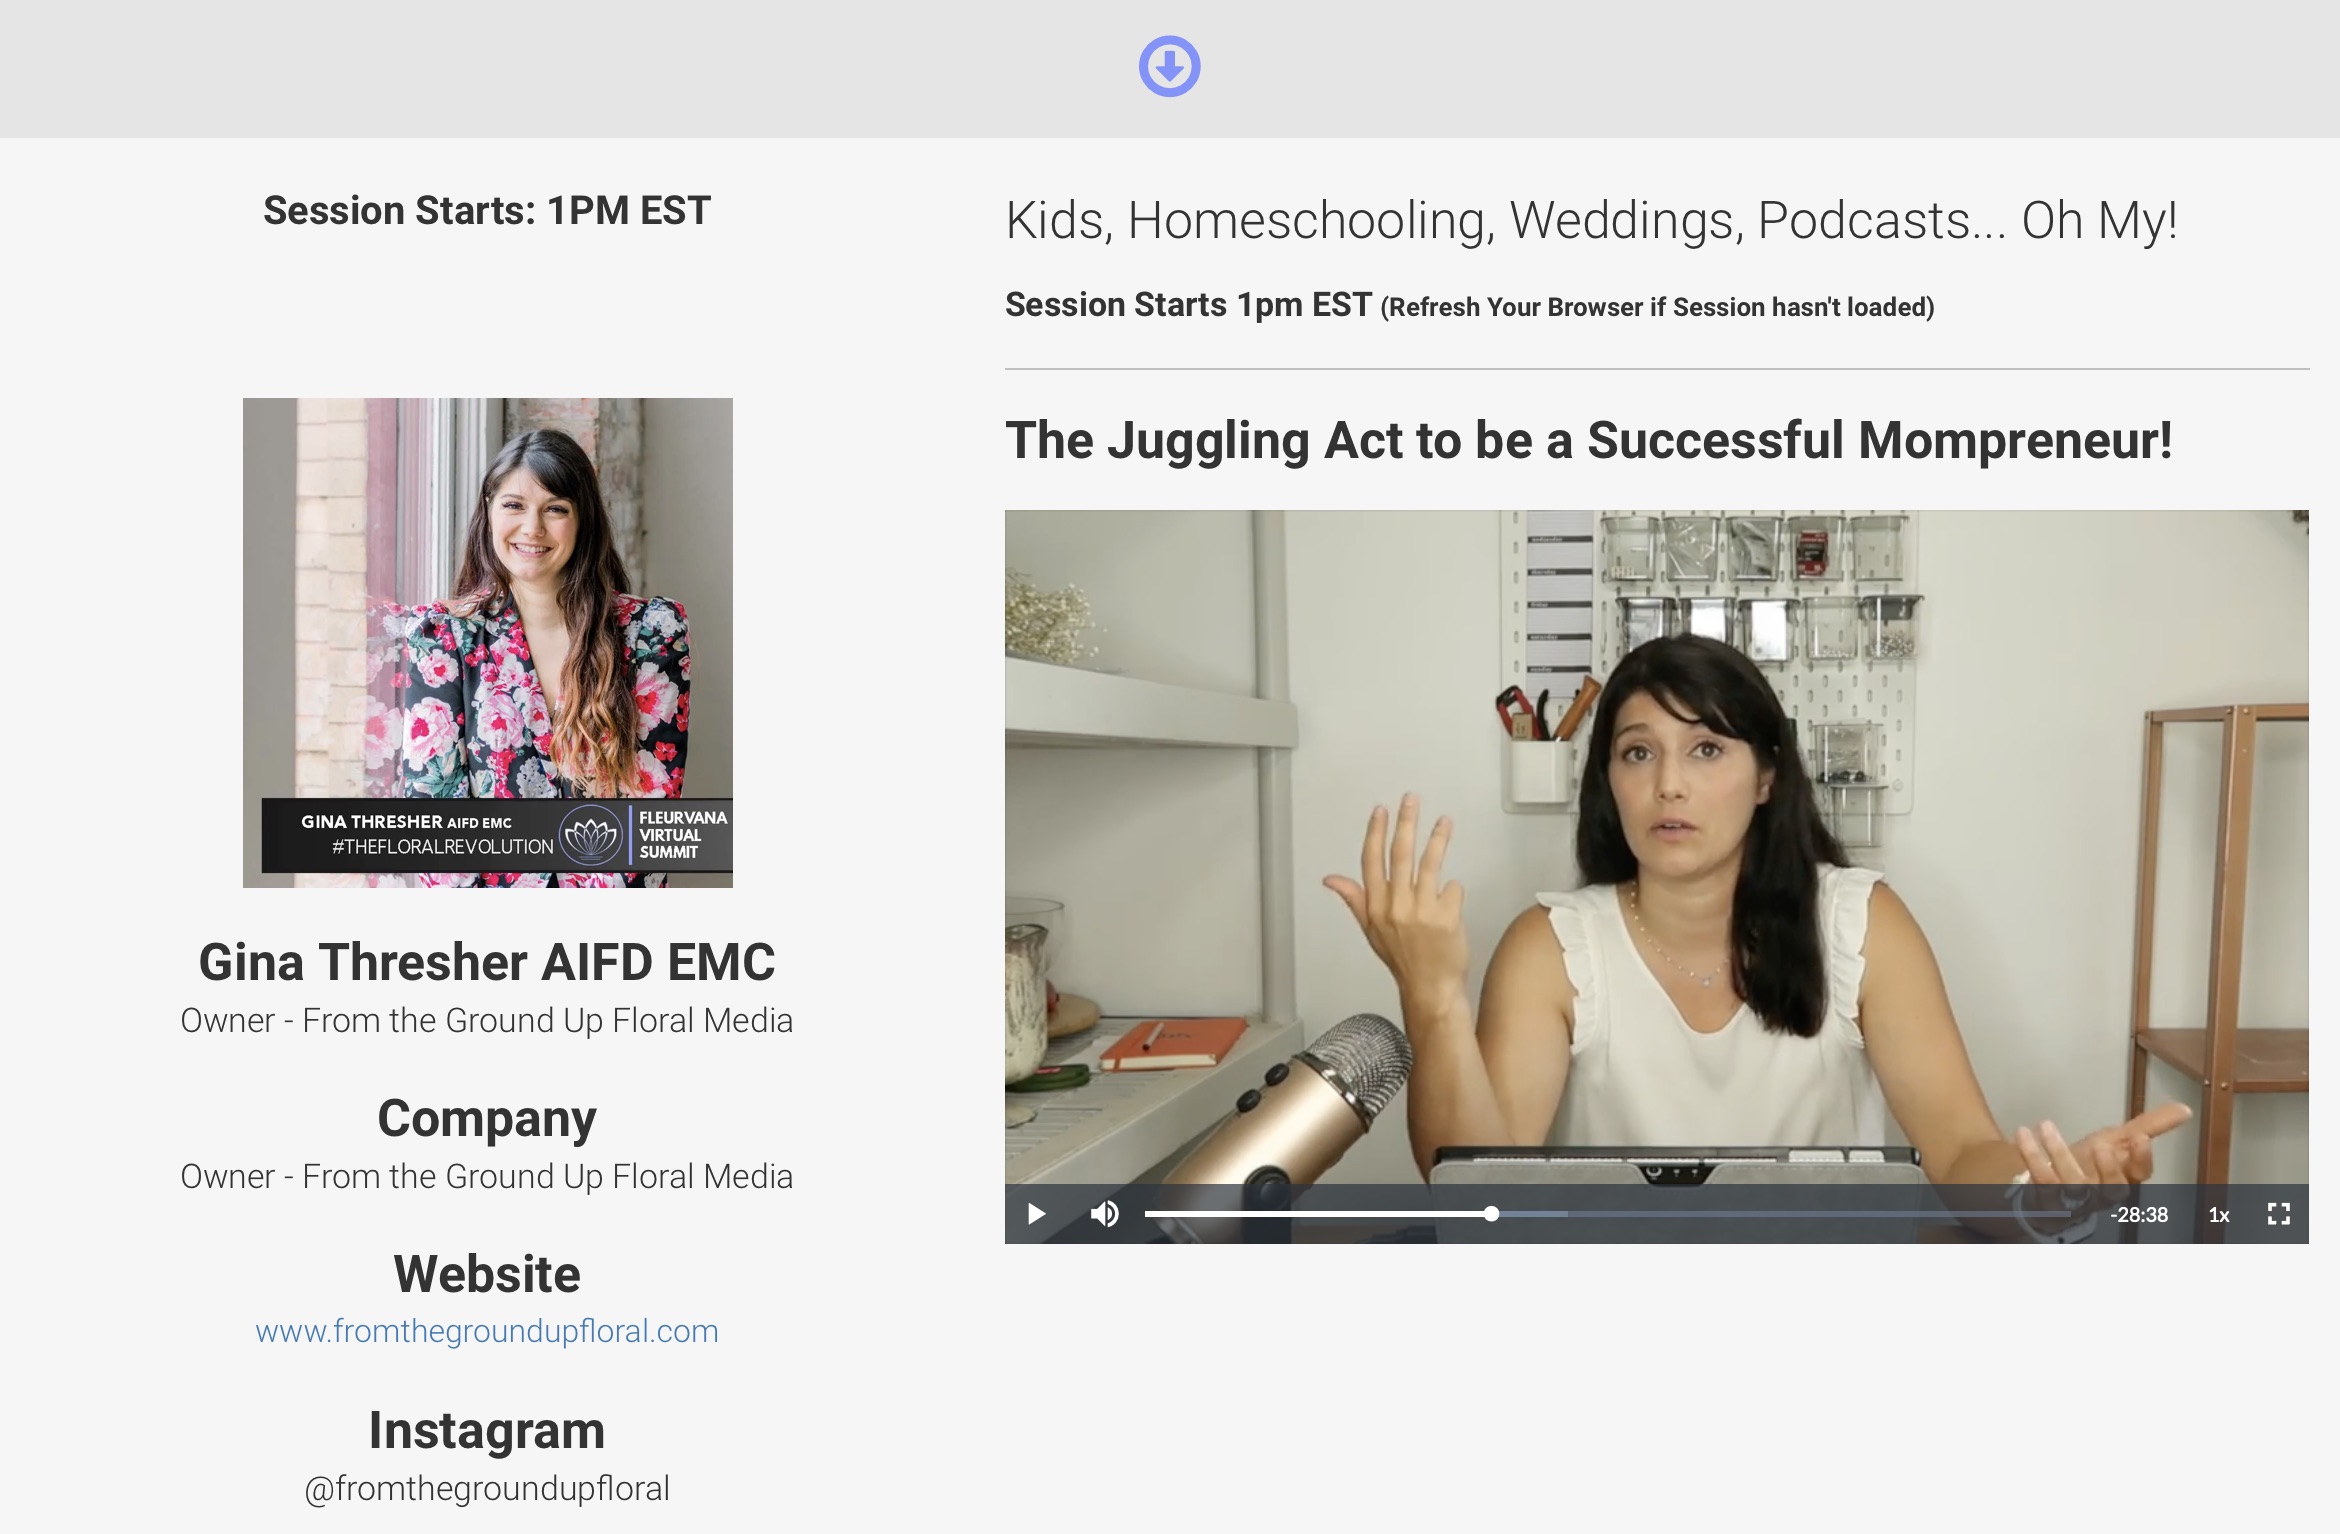Click the progress slider handle

pos(1491,1214)
